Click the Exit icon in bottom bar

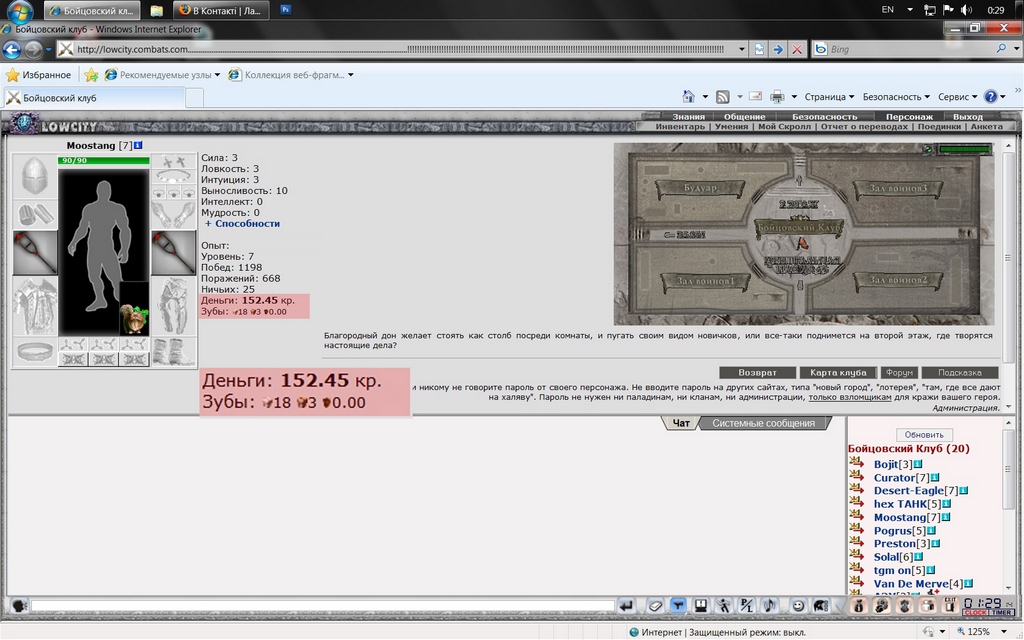click(950, 605)
